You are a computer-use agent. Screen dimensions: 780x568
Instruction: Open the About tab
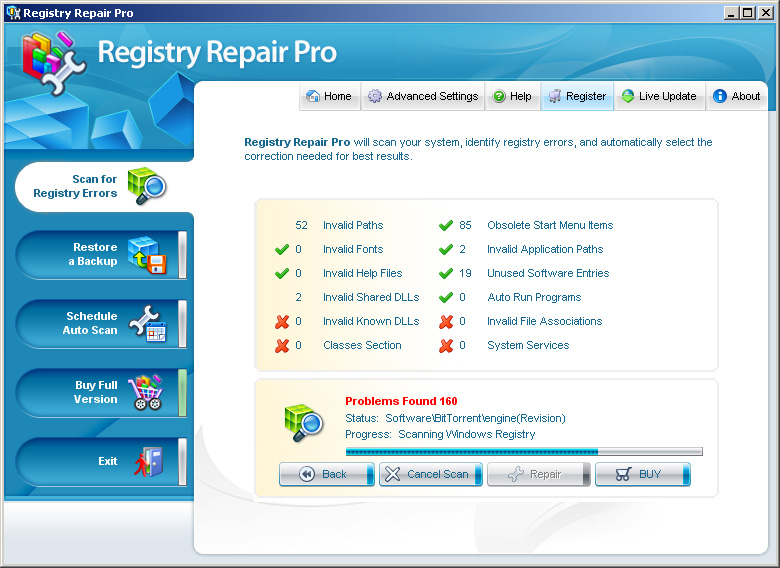(x=737, y=96)
